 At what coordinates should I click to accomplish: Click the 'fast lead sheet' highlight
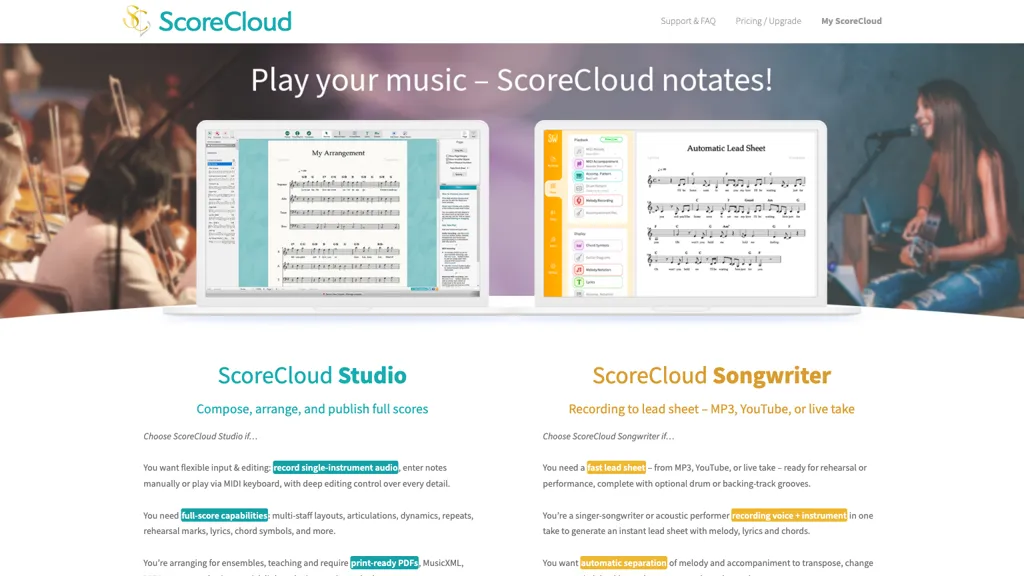tap(616, 468)
